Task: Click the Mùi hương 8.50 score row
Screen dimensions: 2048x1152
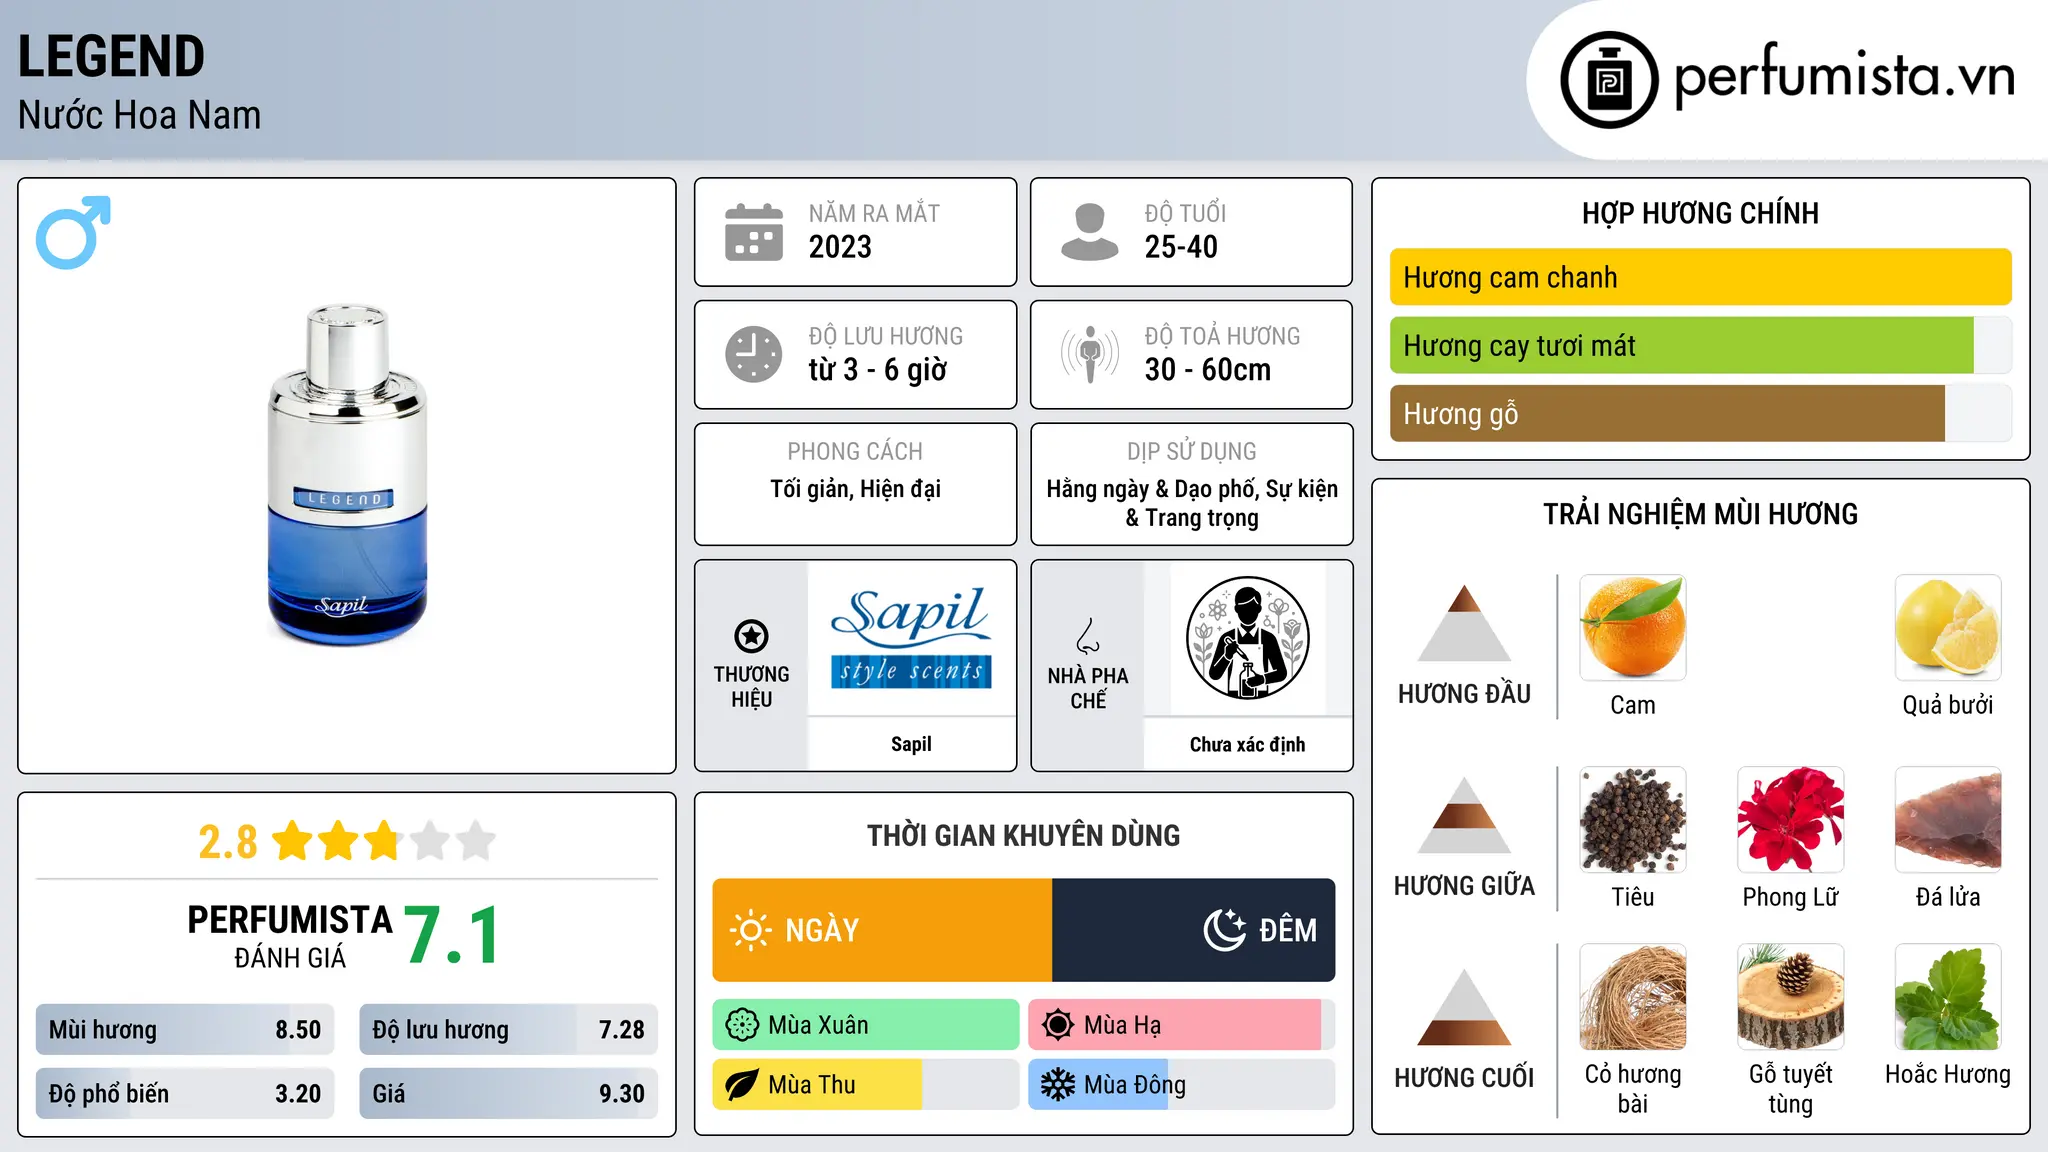Action: [185, 1030]
